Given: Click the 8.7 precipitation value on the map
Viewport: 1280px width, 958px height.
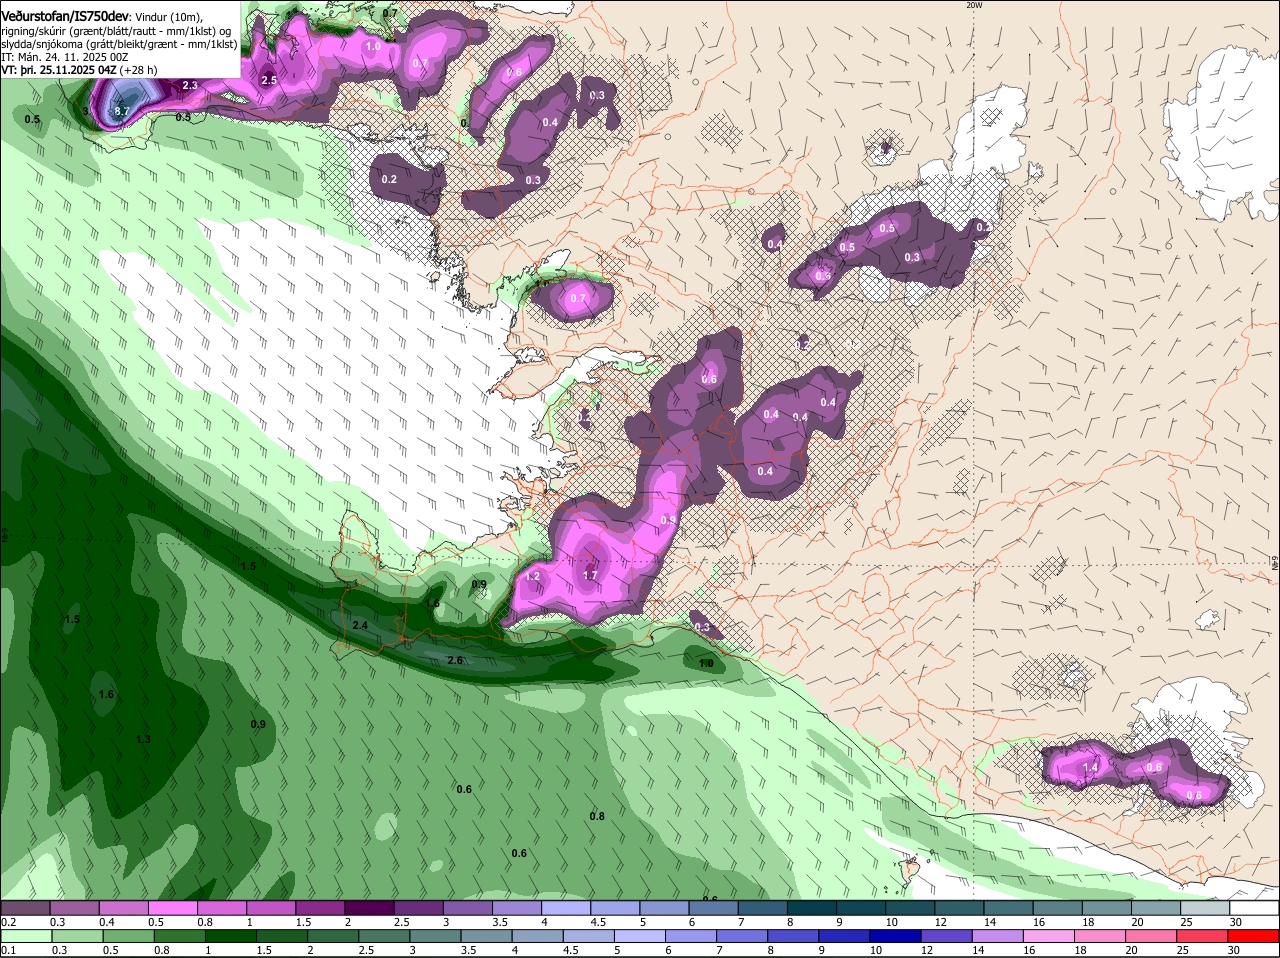Looking at the screenshot, I should click(x=122, y=111).
